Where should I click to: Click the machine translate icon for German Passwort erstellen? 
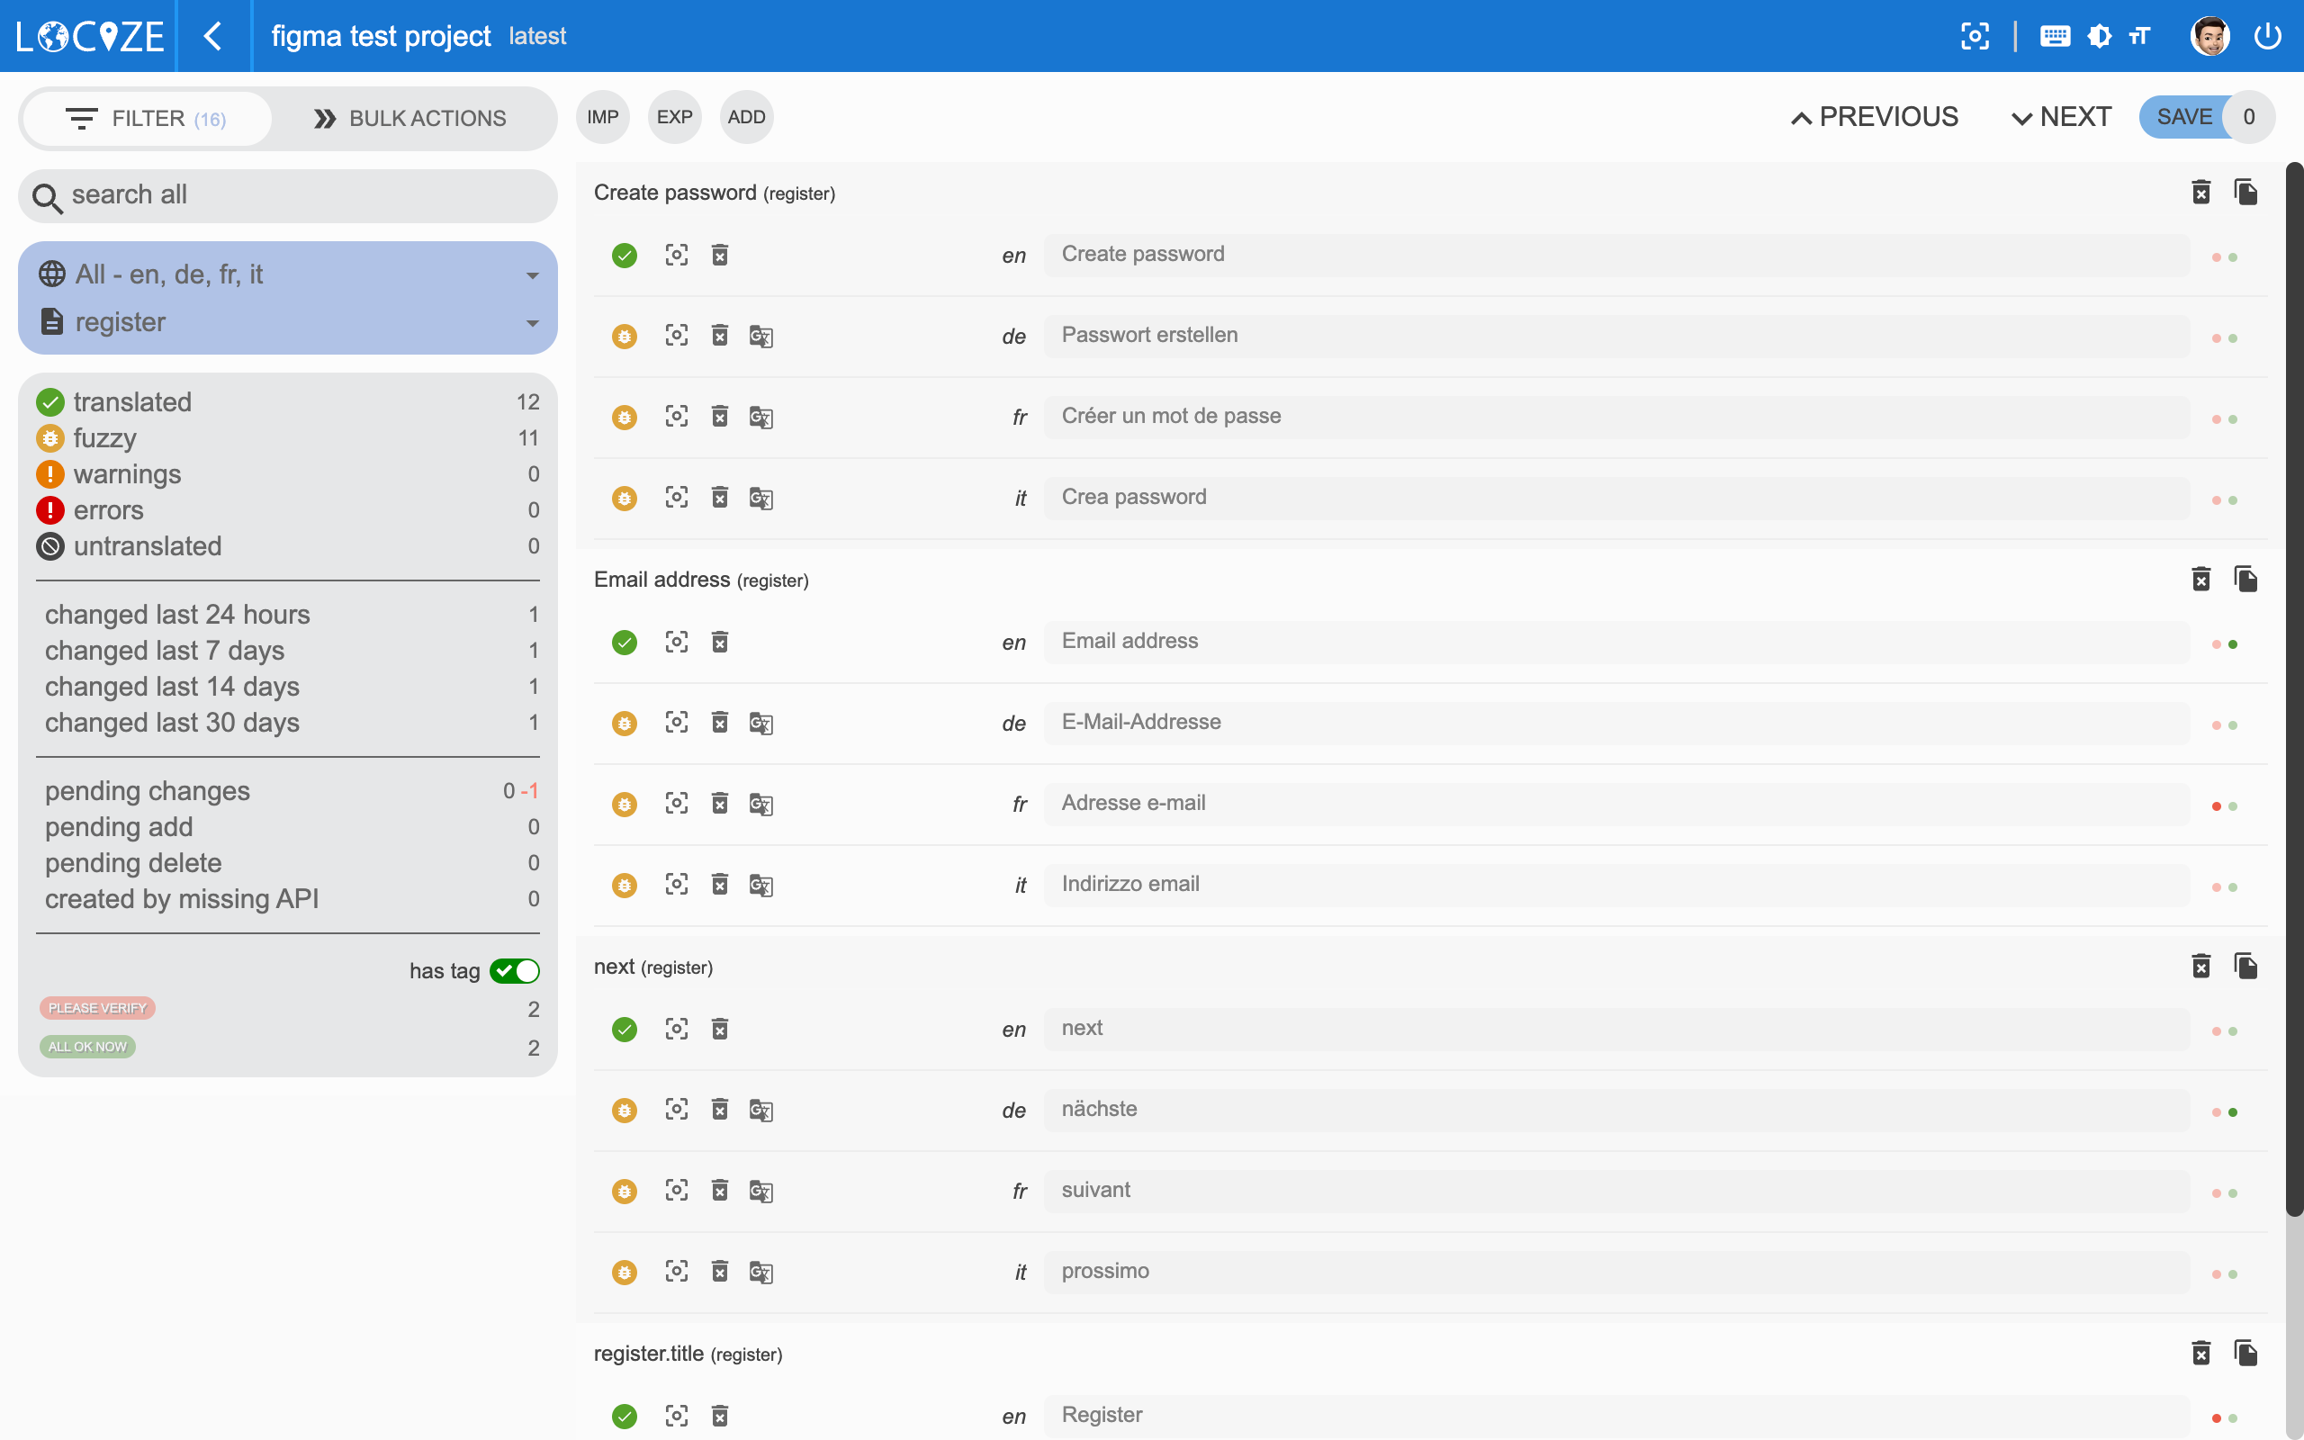tap(761, 336)
